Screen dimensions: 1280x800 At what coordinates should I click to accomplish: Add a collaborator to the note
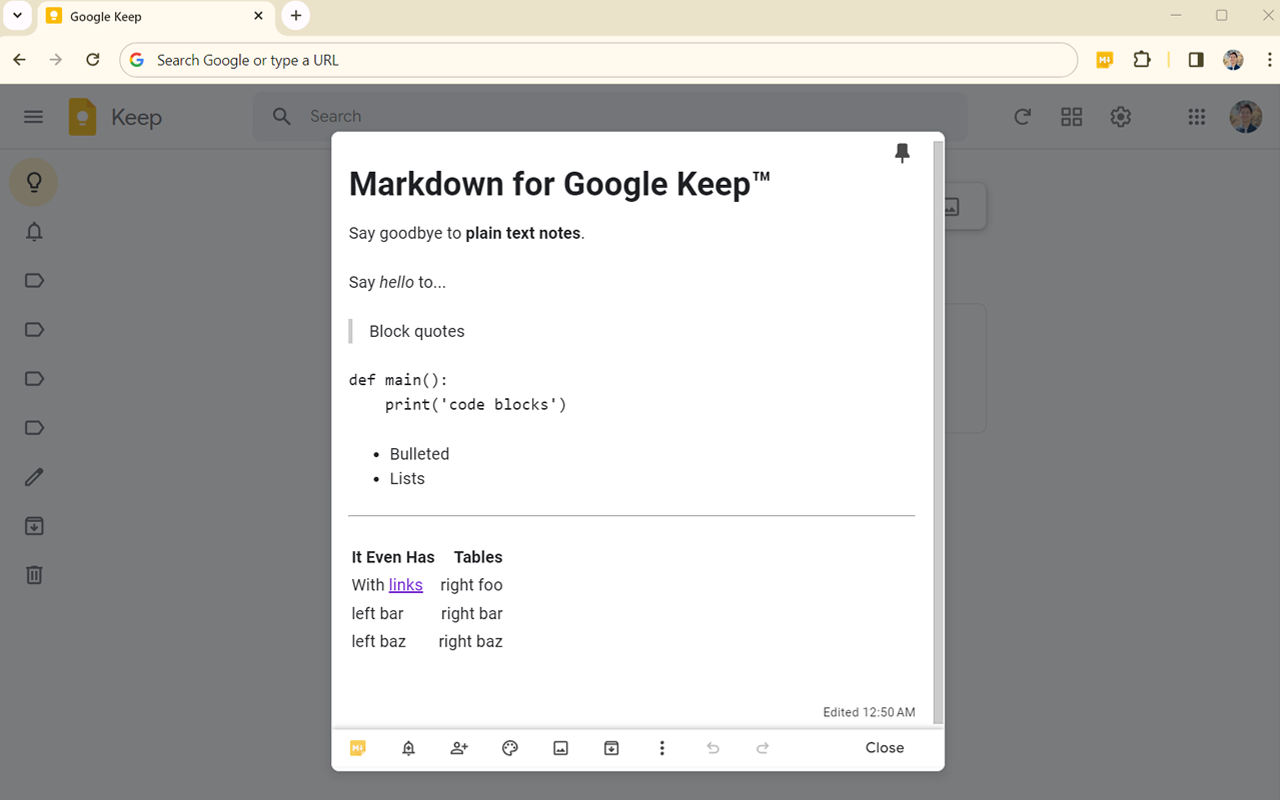pyautogui.click(x=459, y=748)
